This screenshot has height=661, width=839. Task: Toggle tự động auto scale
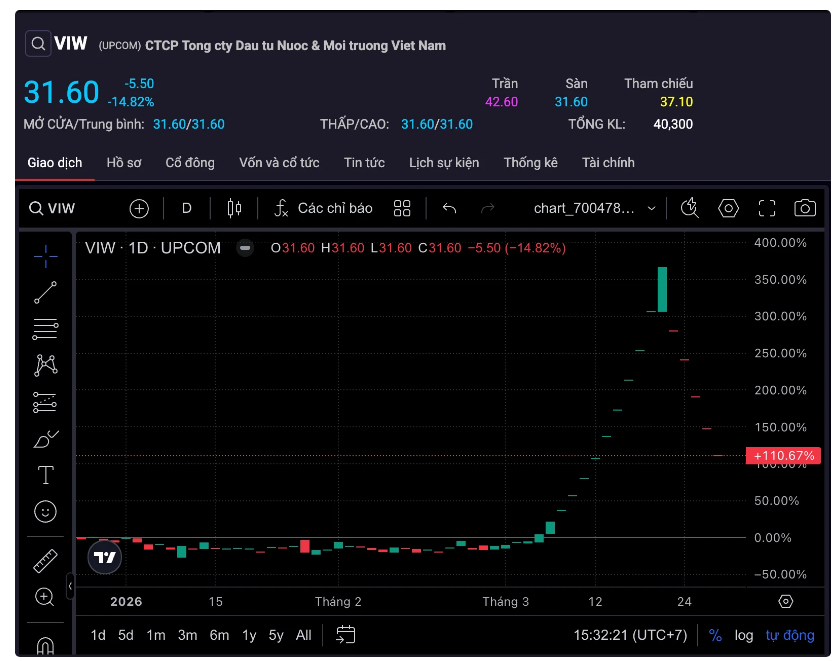point(790,635)
